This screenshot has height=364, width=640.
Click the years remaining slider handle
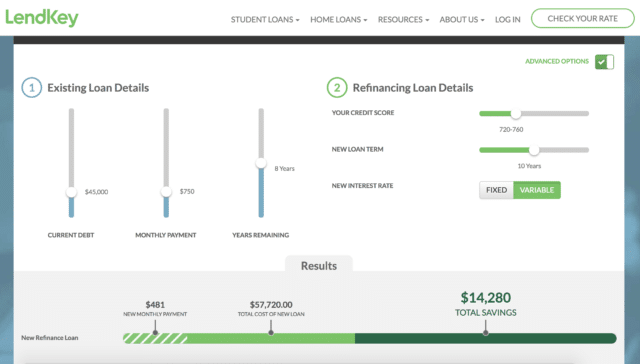261,164
